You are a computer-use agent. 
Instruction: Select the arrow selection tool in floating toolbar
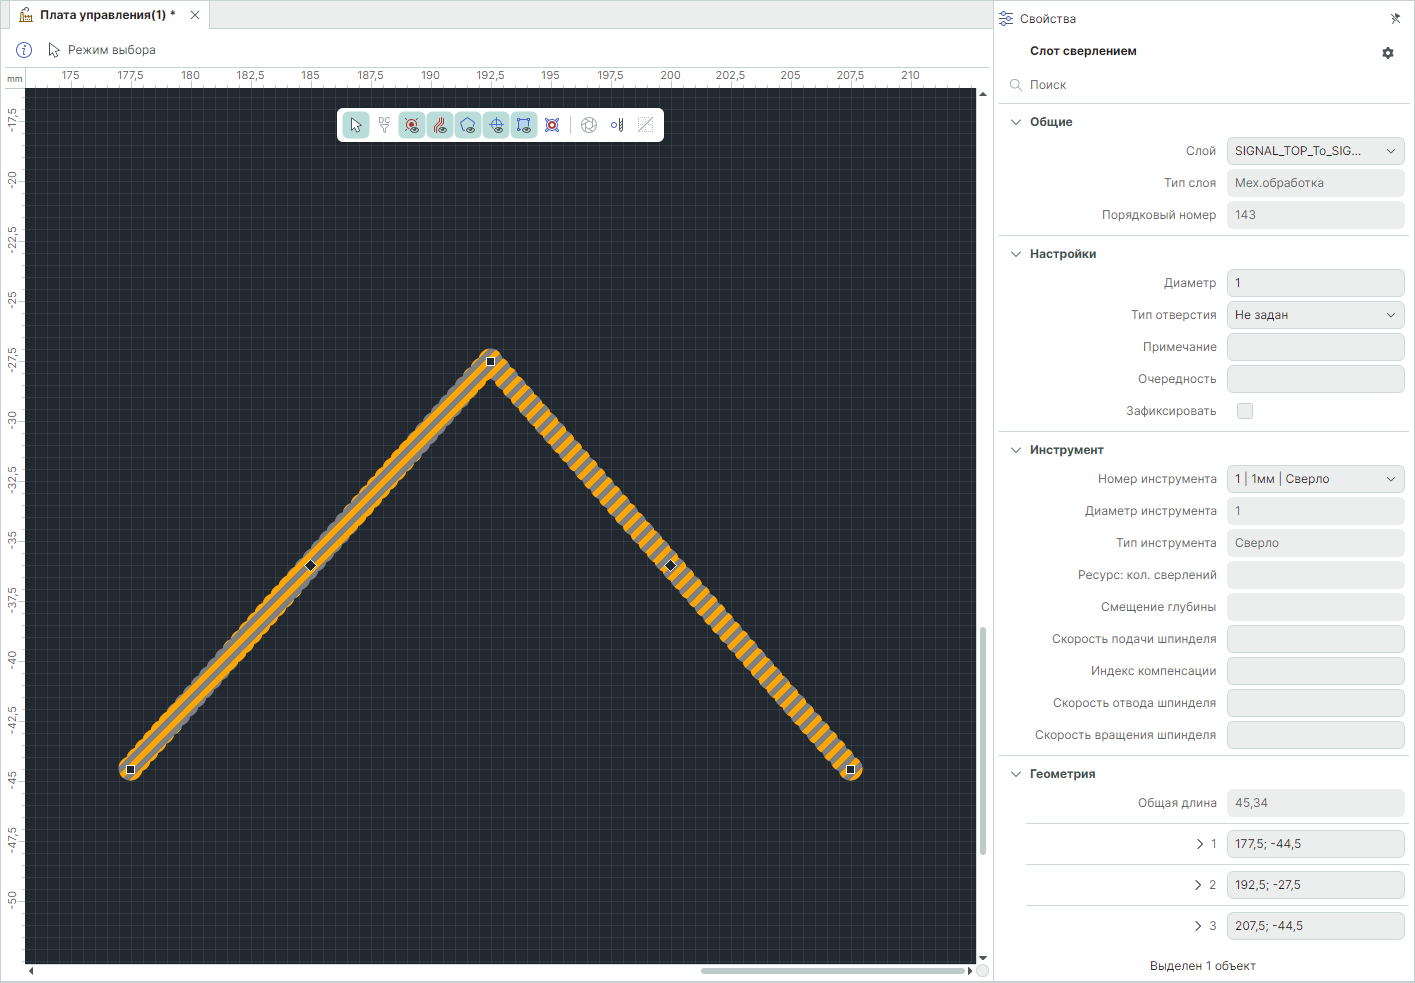click(x=356, y=125)
